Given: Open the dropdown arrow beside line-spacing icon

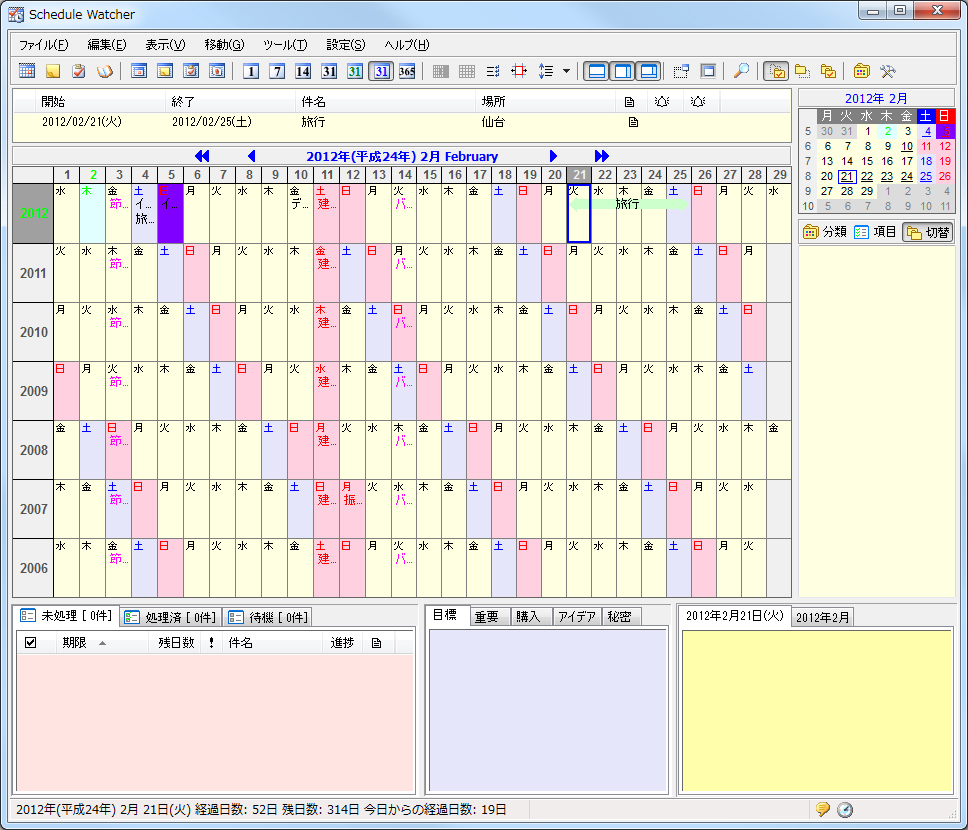Looking at the screenshot, I should pos(566,71).
